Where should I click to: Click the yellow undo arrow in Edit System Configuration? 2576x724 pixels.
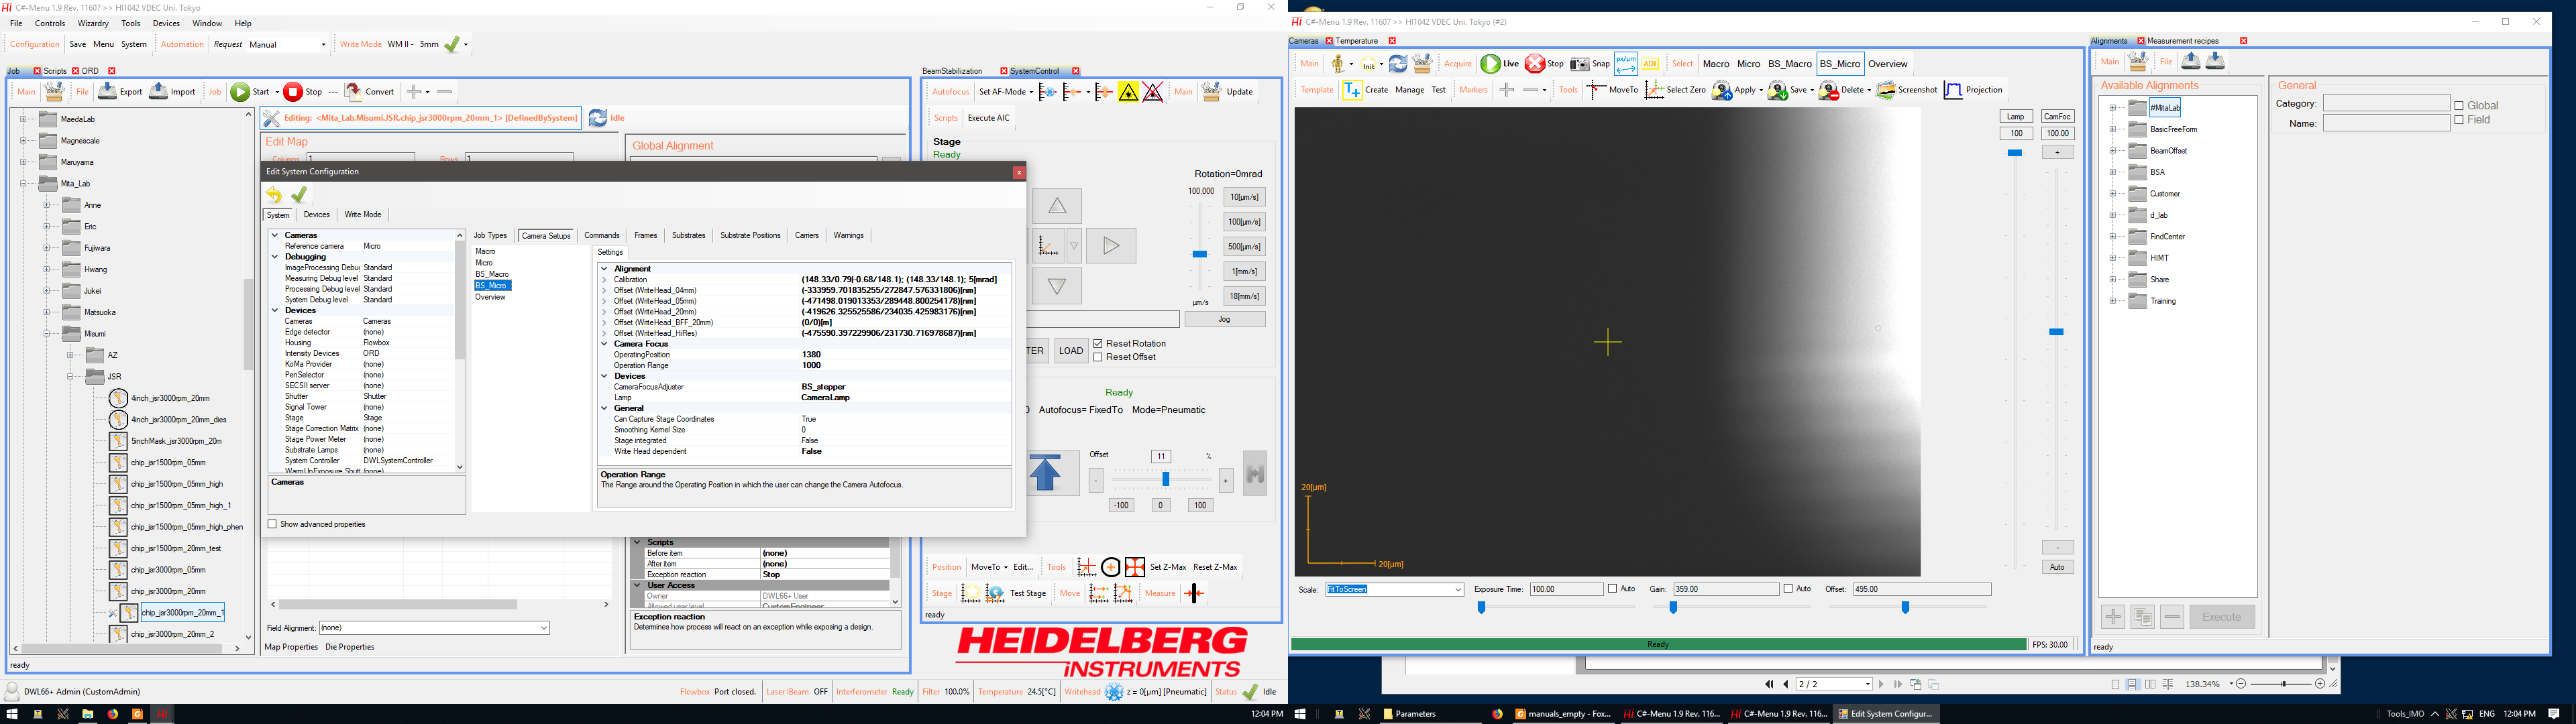click(274, 195)
